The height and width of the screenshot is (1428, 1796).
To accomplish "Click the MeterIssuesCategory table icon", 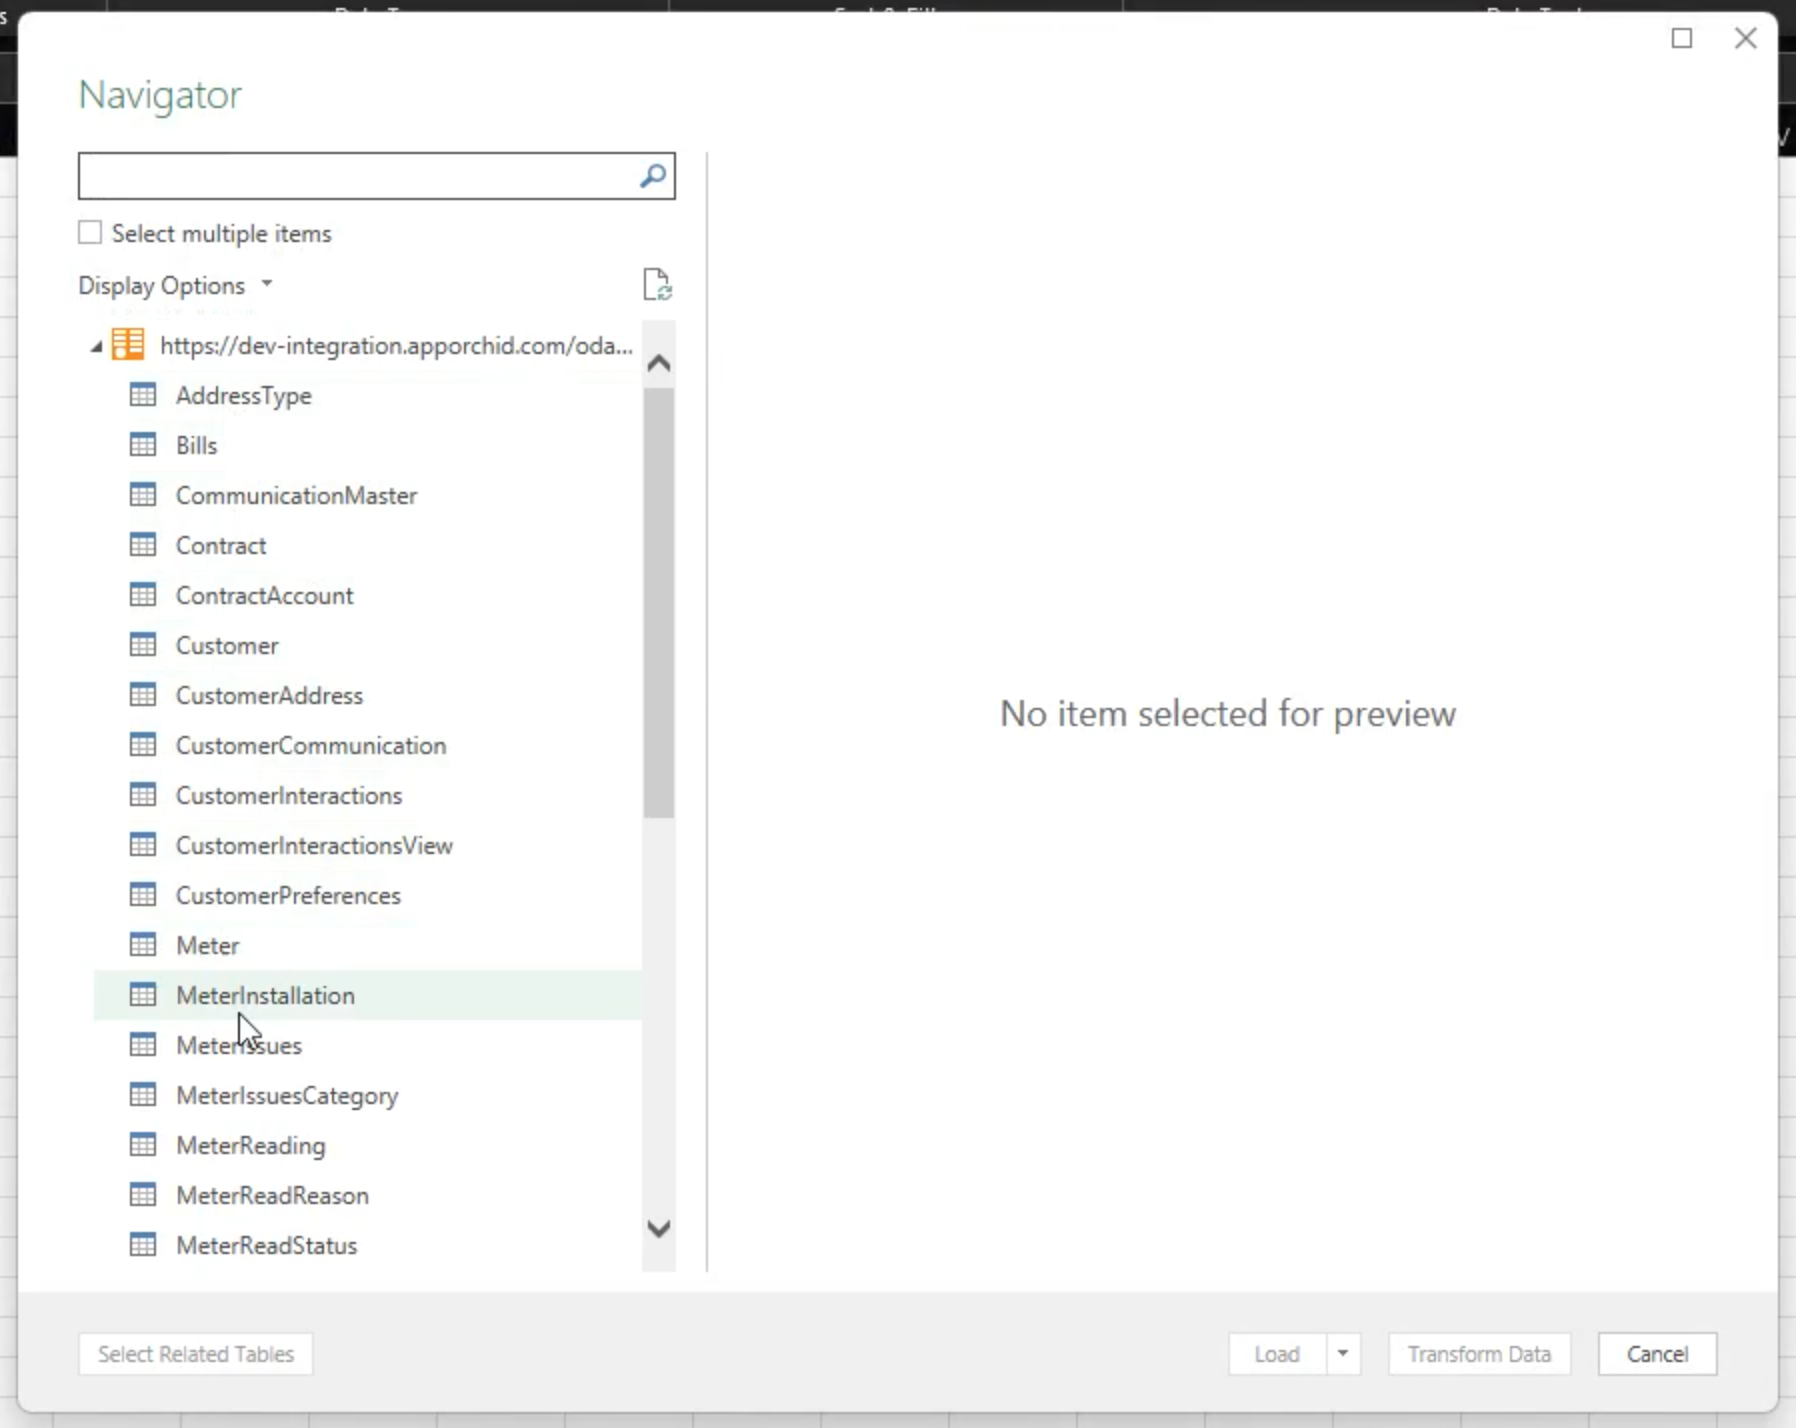I will point(143,1095).
